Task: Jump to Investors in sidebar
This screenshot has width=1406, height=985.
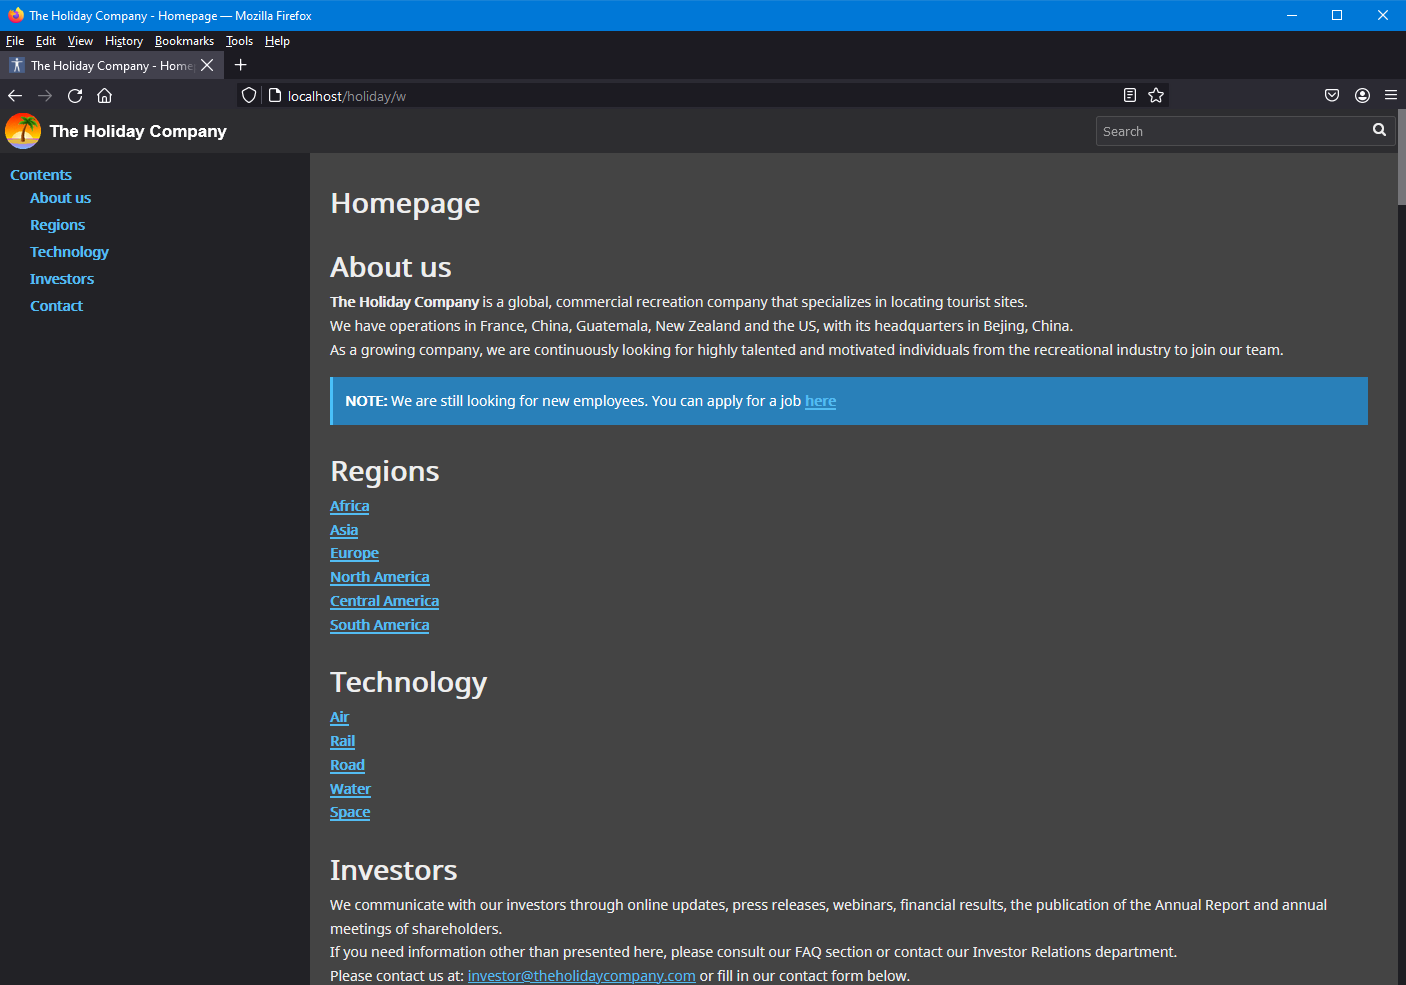Action: point(62,279)
